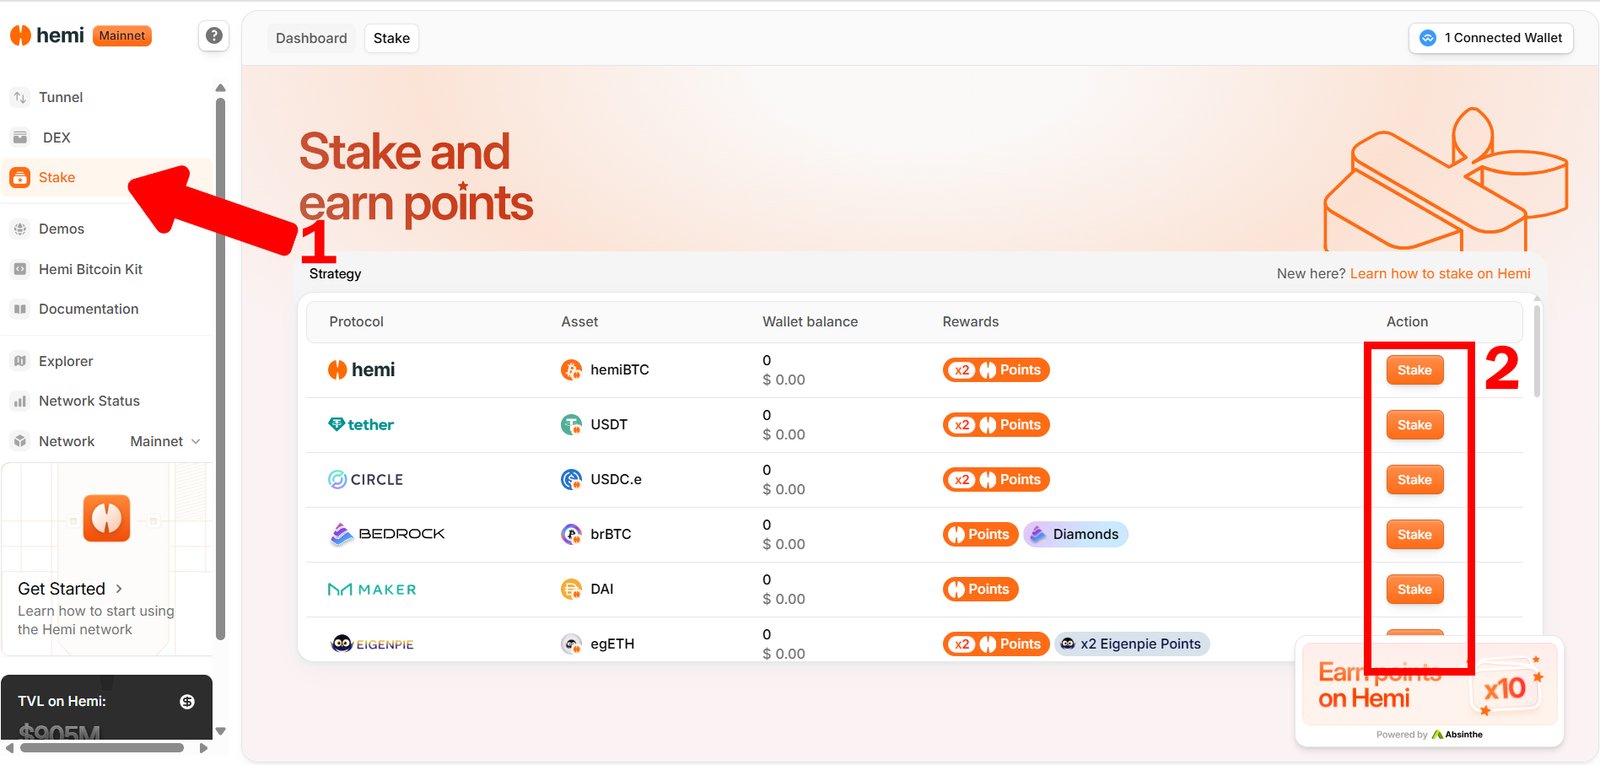Click the help question mark icon

214,36
